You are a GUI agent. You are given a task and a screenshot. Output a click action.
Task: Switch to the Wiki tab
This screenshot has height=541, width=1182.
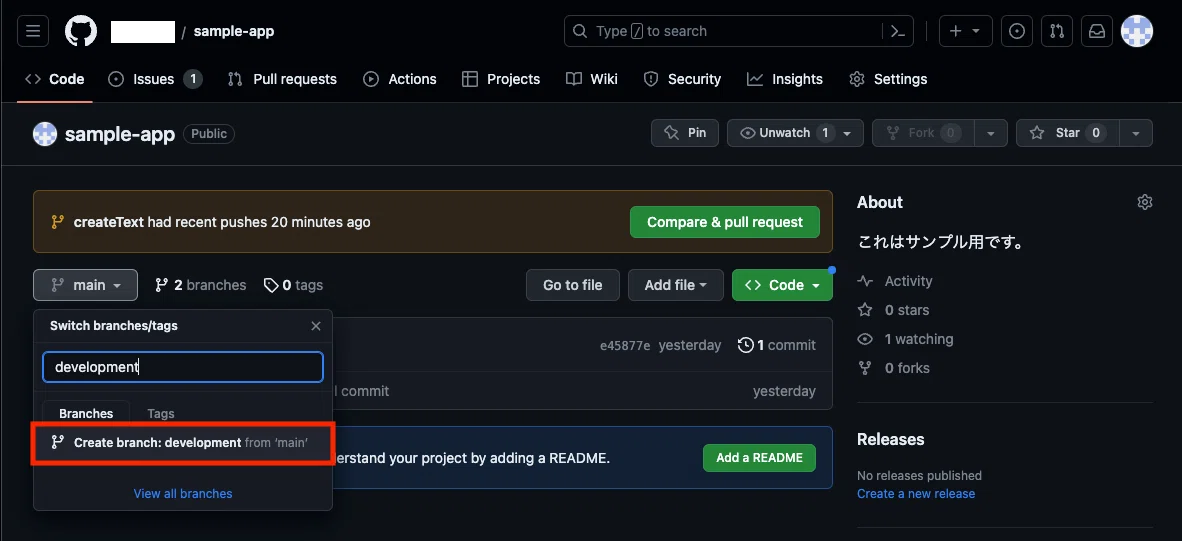(592, 79)
